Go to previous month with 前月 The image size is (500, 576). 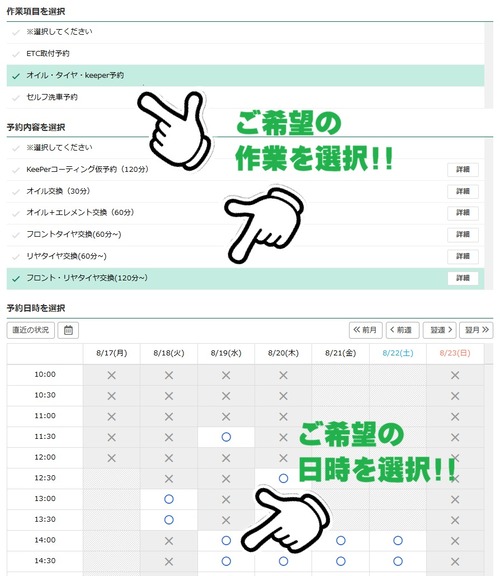(x=366, y=330)
